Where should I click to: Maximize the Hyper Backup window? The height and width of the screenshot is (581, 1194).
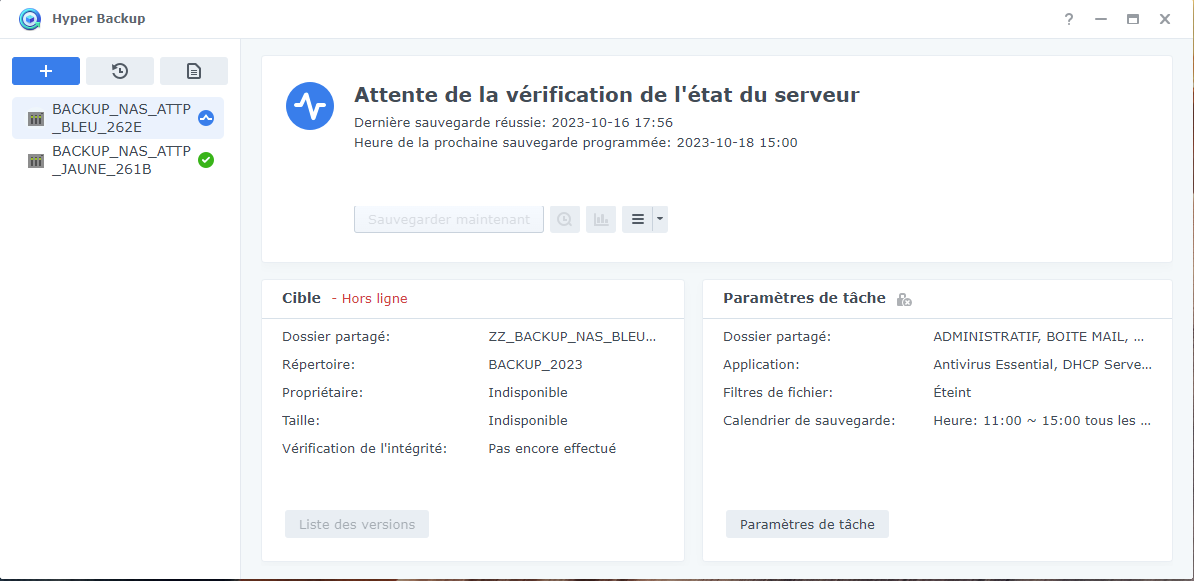(1133, 19)
